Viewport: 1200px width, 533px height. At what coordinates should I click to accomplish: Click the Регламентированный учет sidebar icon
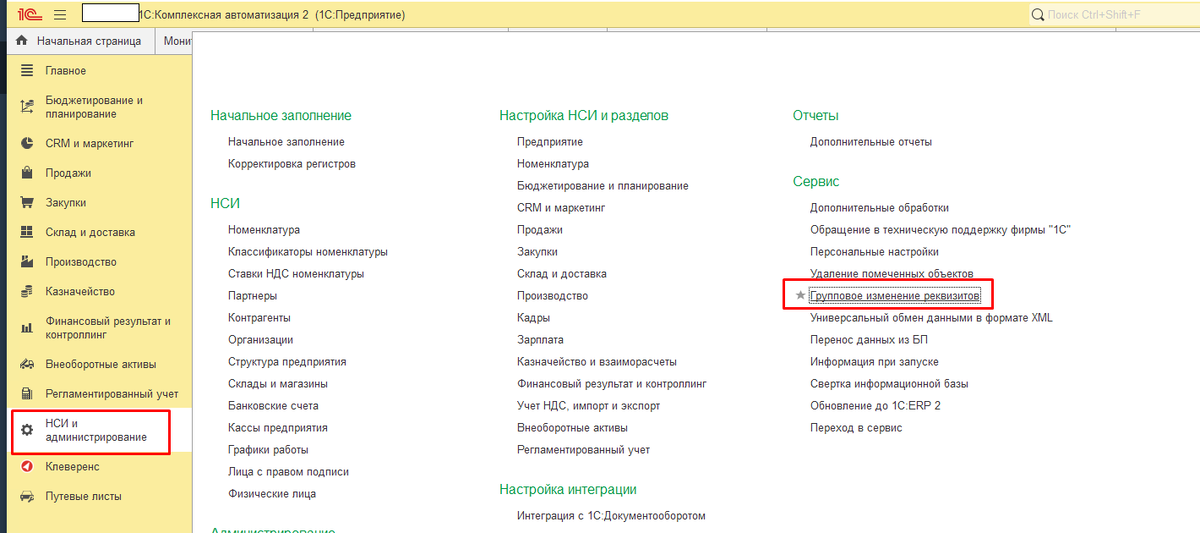[27, 394]
